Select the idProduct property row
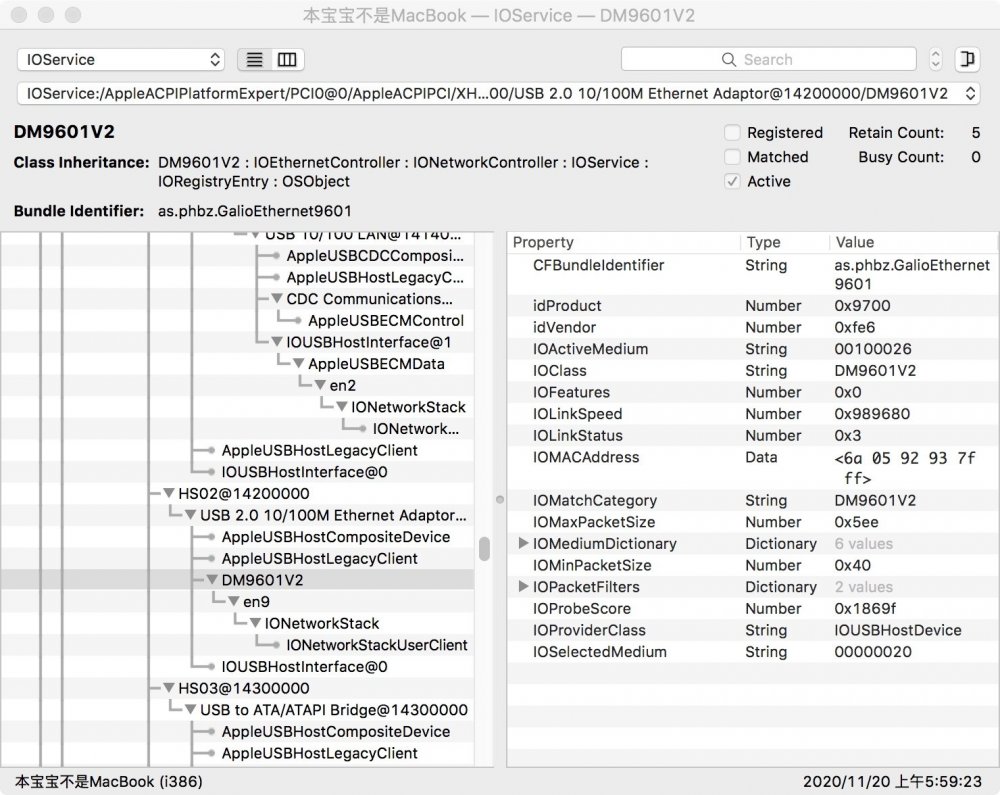Image resolution: width=1000 pixels, height=795 pixels. [x=753, y=305]
